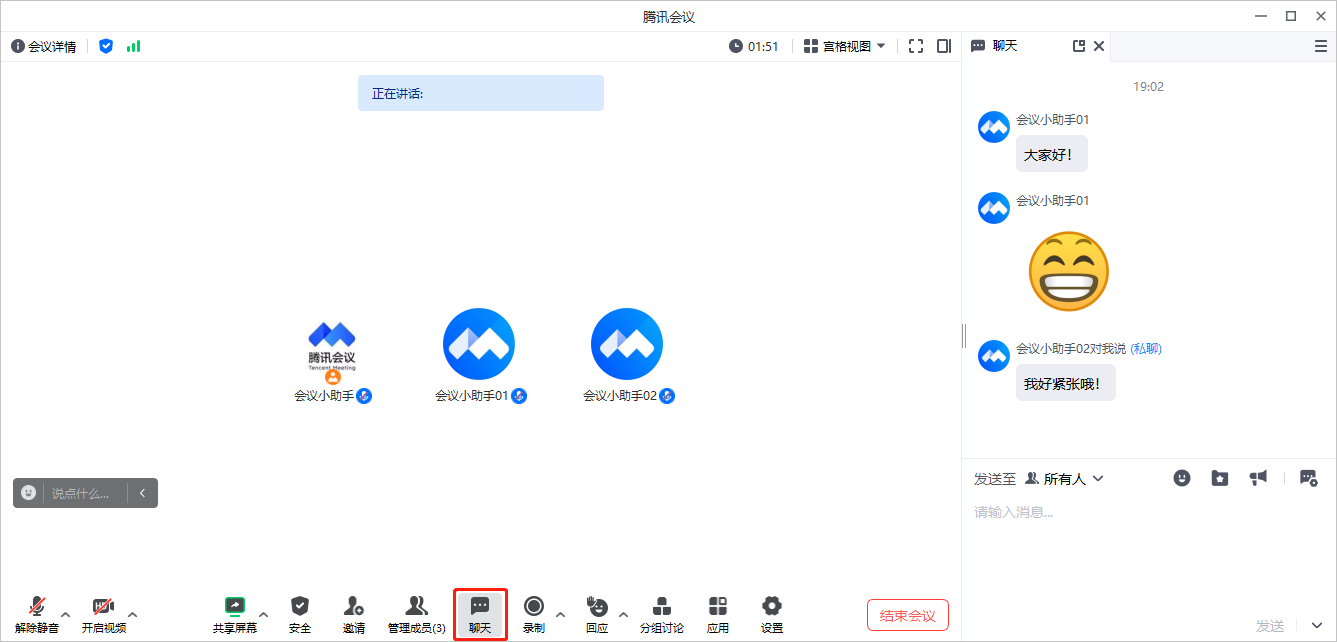Expand audio options arrow next to 解除静音
1337x642 pixels.
coord(66,615)
